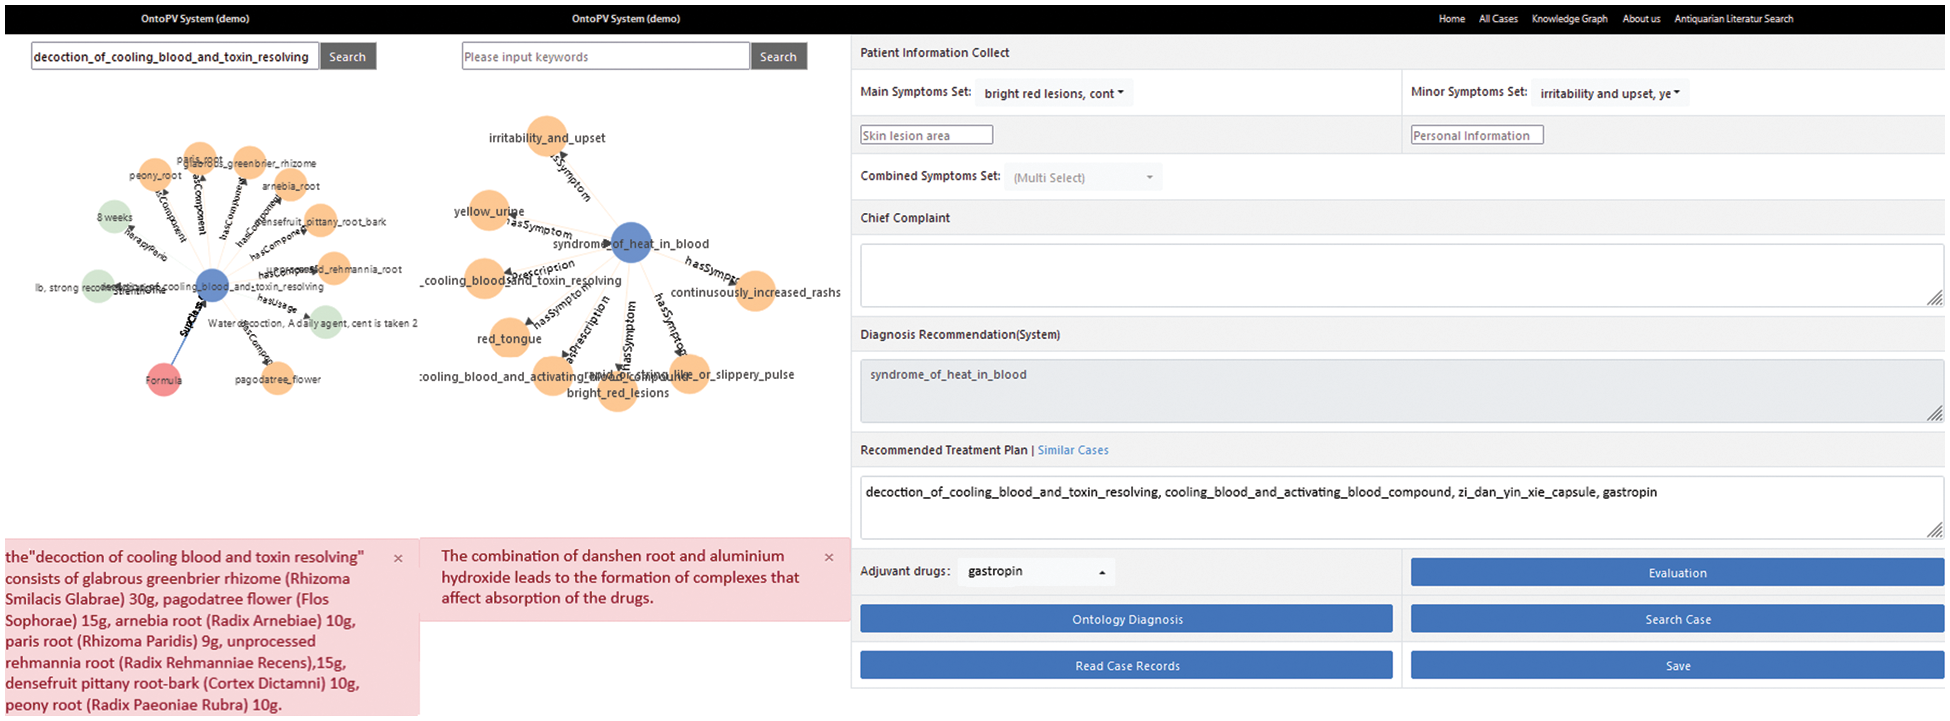Select the yellow_urine graph node
The image size is (1950, 721).
point(488,211)
